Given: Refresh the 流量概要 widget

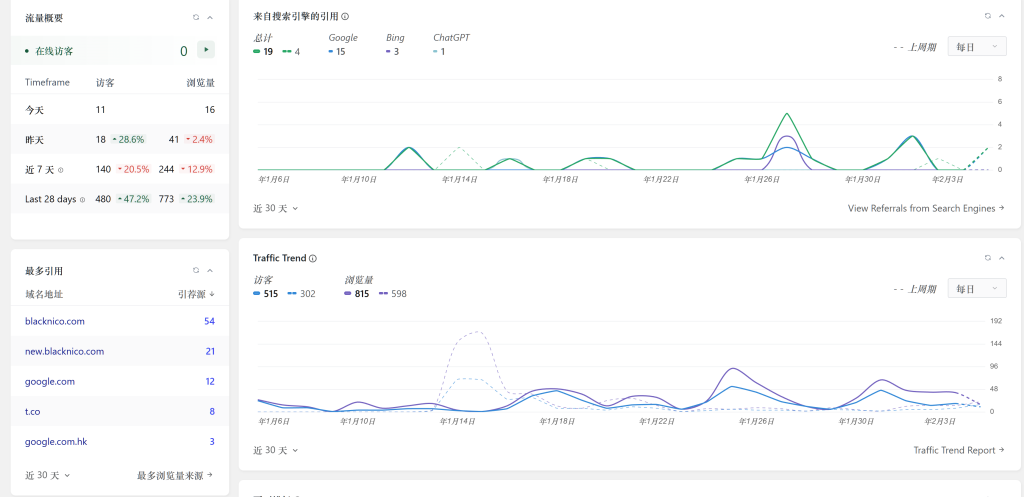Looking at the screenshot, I should tap(196, 18).
